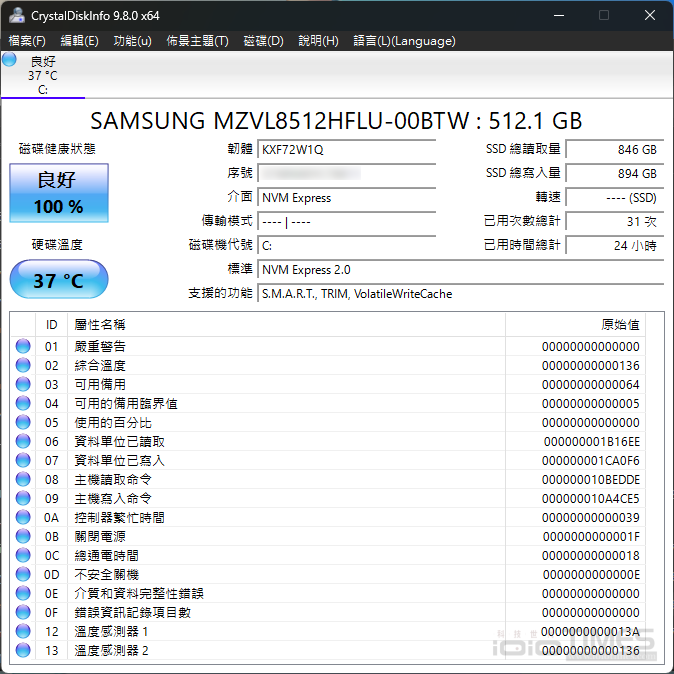Click raw value 000000010BEDDE

click(x=591, y=479)
